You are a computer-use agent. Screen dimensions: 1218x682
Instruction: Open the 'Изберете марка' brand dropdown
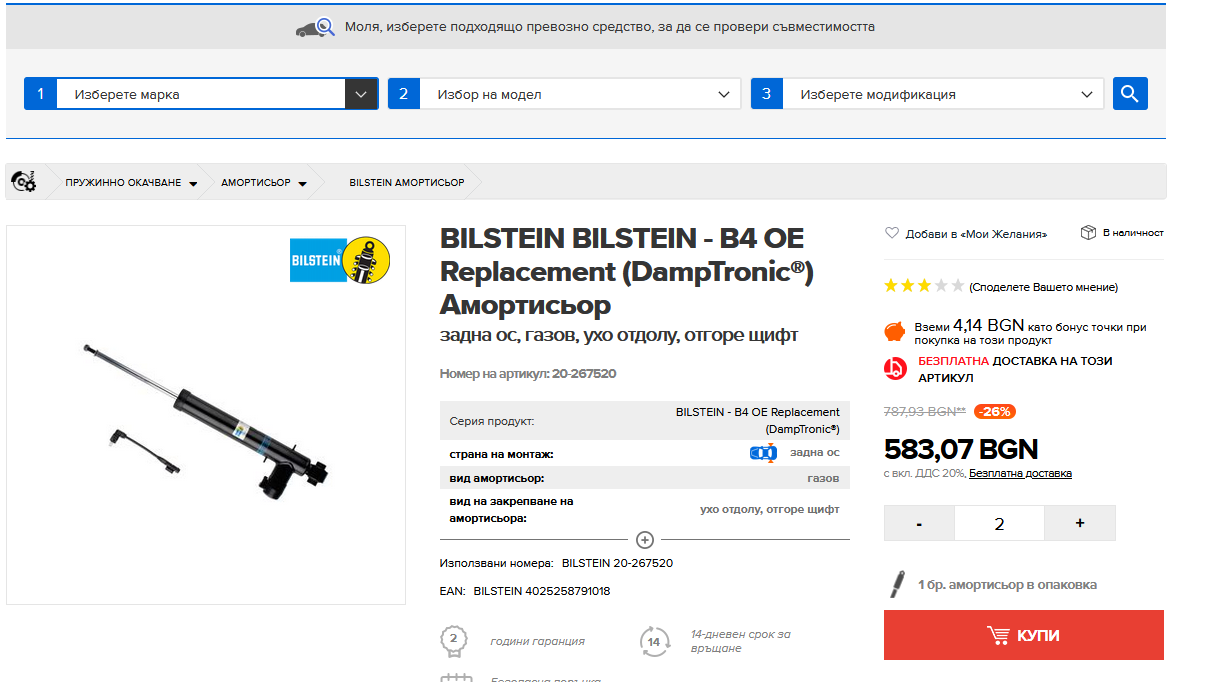[216, 94]
